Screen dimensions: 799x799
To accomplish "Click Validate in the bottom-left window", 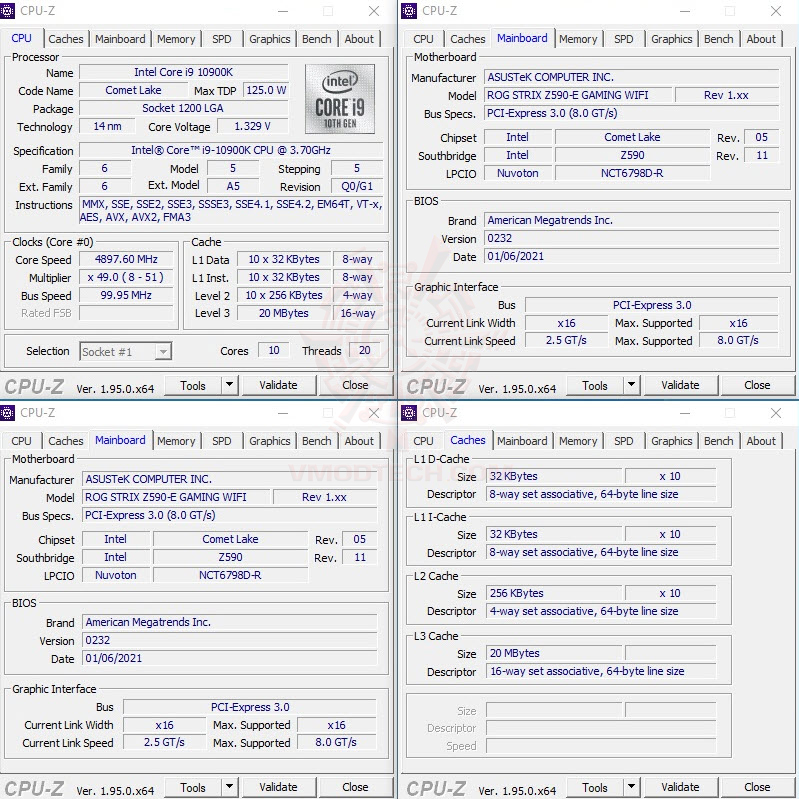I will pos(278,787).
